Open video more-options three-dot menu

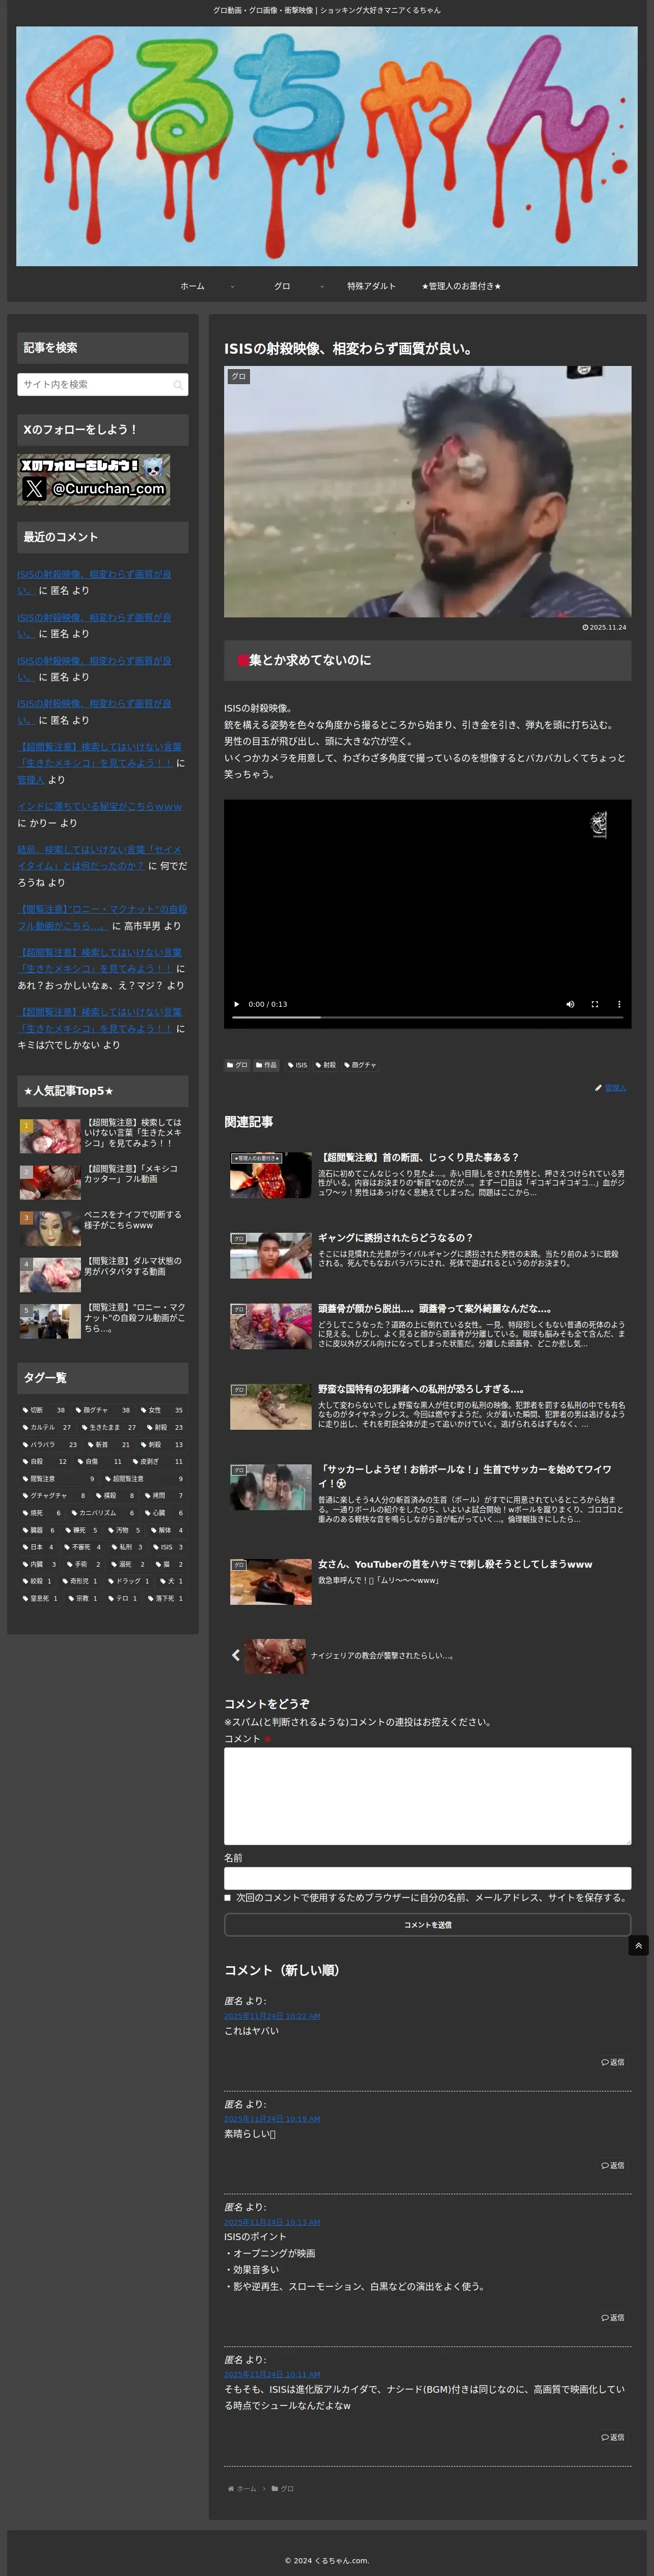[619, 1004]
